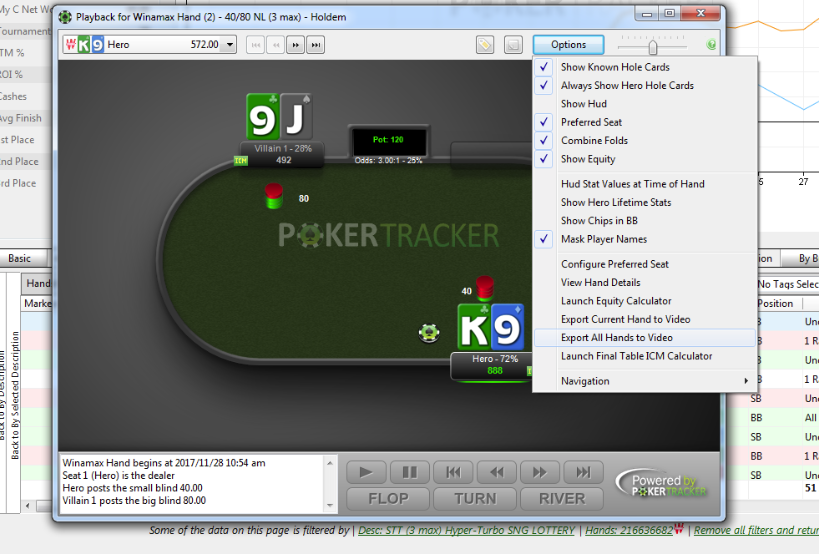Viewport: 819px width, 554px height.
Task: Skip to end of hand playback
Action: [x=583, y=473]
